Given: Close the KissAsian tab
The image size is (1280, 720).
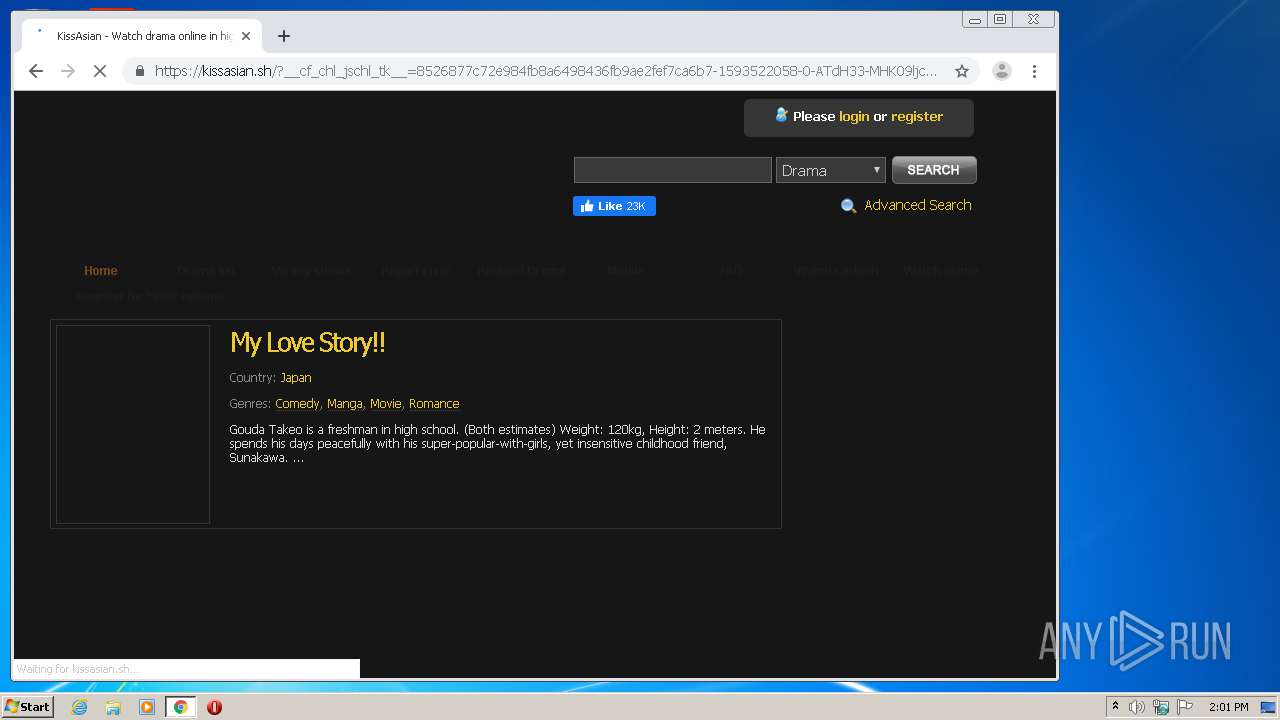Looking at the screenshot, I should click(x=246, y=36).
